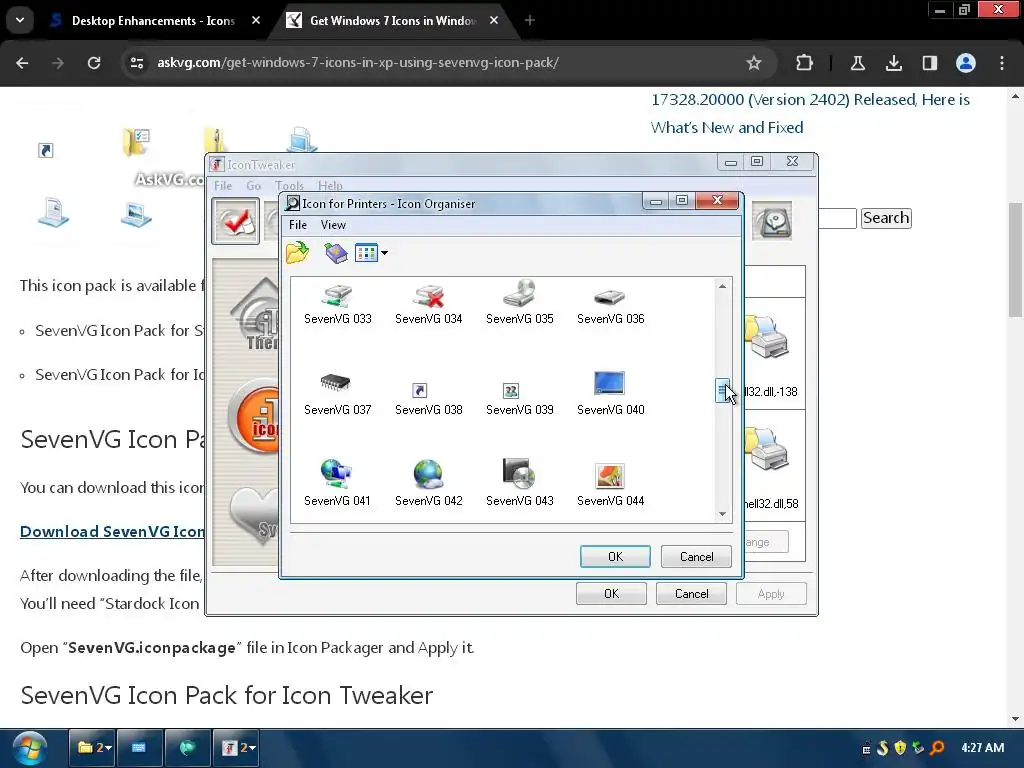Image resolution: width=1024 pixels, height=768 pixels.
Task: Select the SevenVG 041 network globe icon
Action: tap(337, 483)
